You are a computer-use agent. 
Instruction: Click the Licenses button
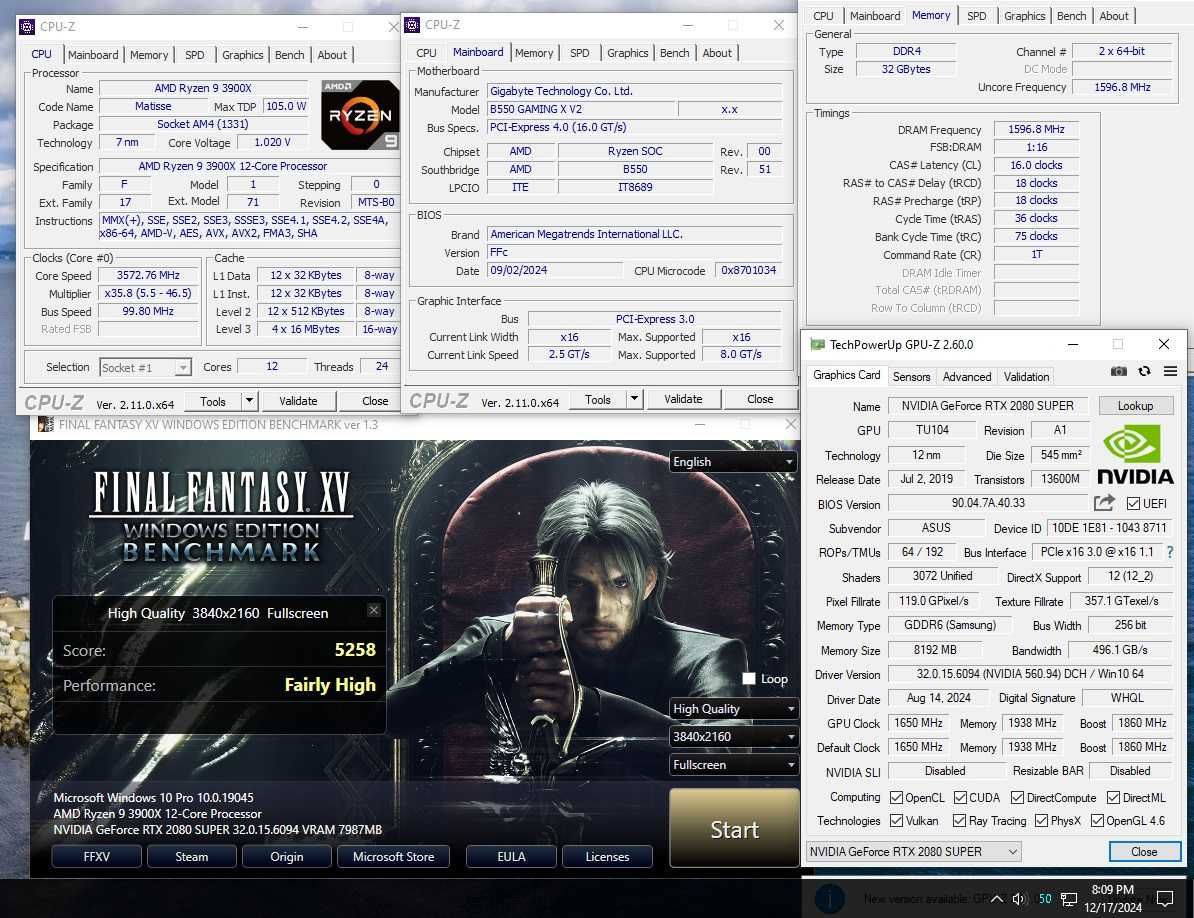coord(607,856)
